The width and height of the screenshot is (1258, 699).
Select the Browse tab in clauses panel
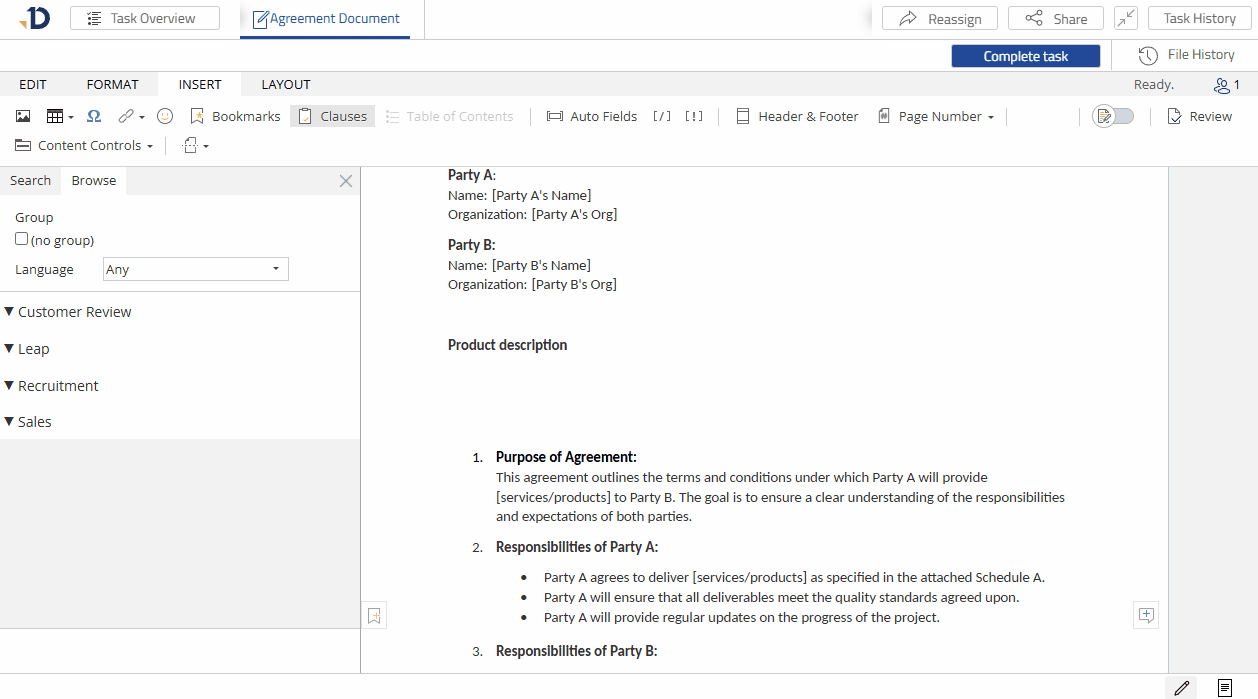[94, 181]
